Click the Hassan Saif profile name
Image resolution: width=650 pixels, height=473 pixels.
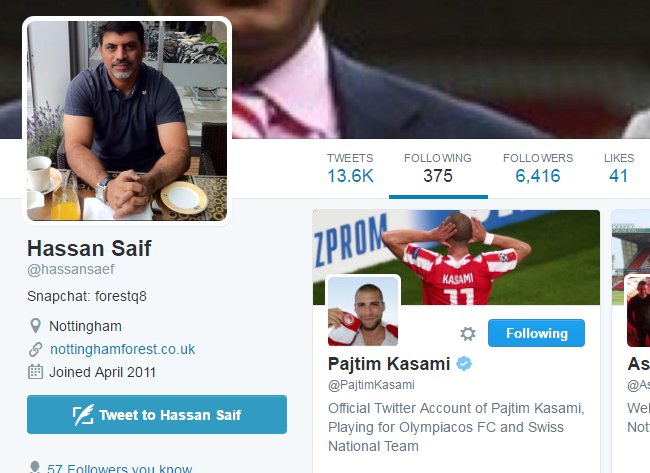[x=89, y=249]
